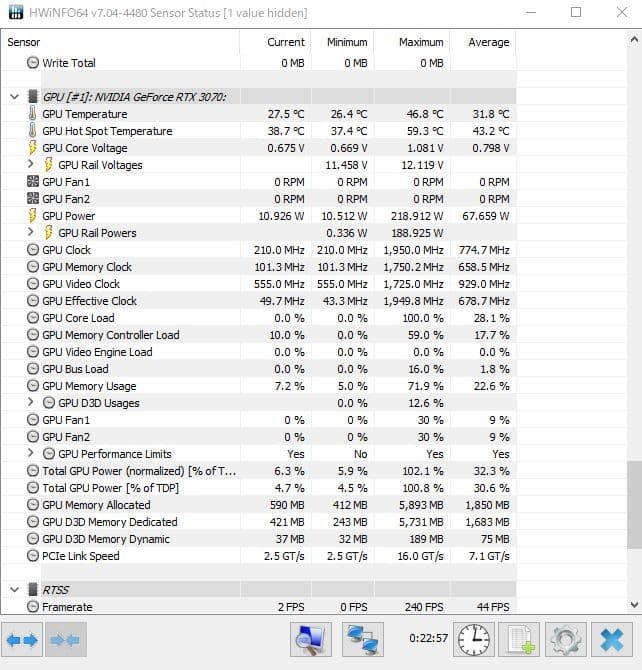Select the GPU Core Load row label
This screenshot has height=670, width=642.
coord(78,318)
